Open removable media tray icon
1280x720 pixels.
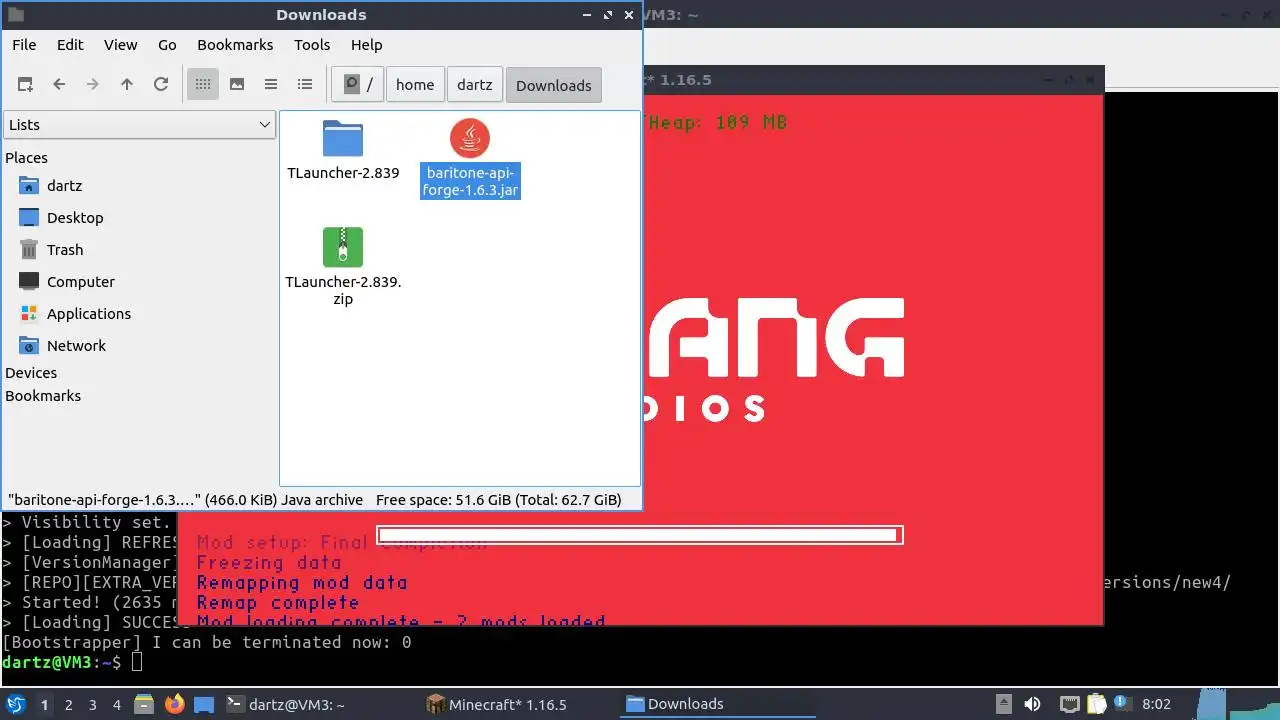tap(1005, 704)
